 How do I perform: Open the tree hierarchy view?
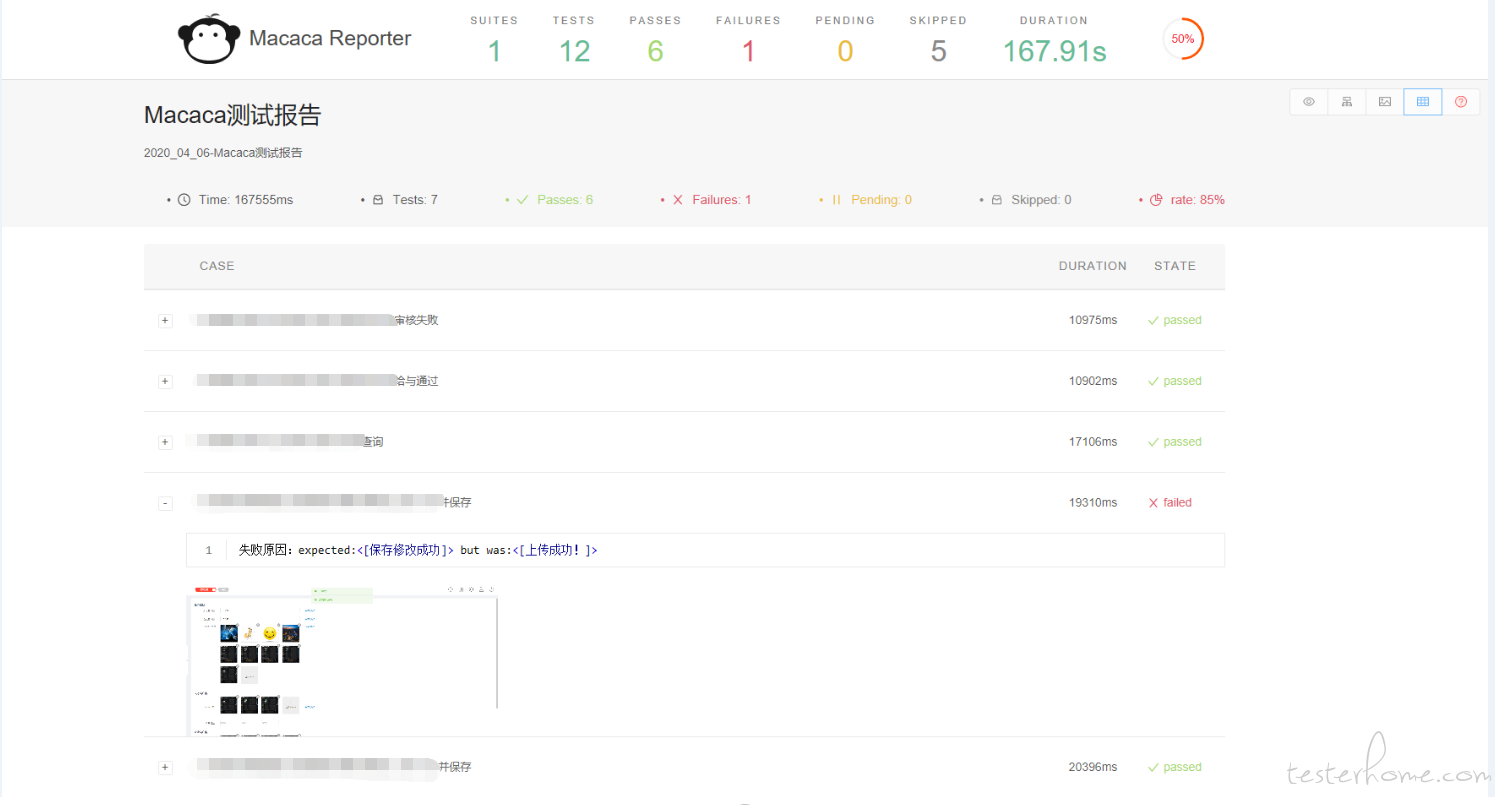(x=1347, y=102)
